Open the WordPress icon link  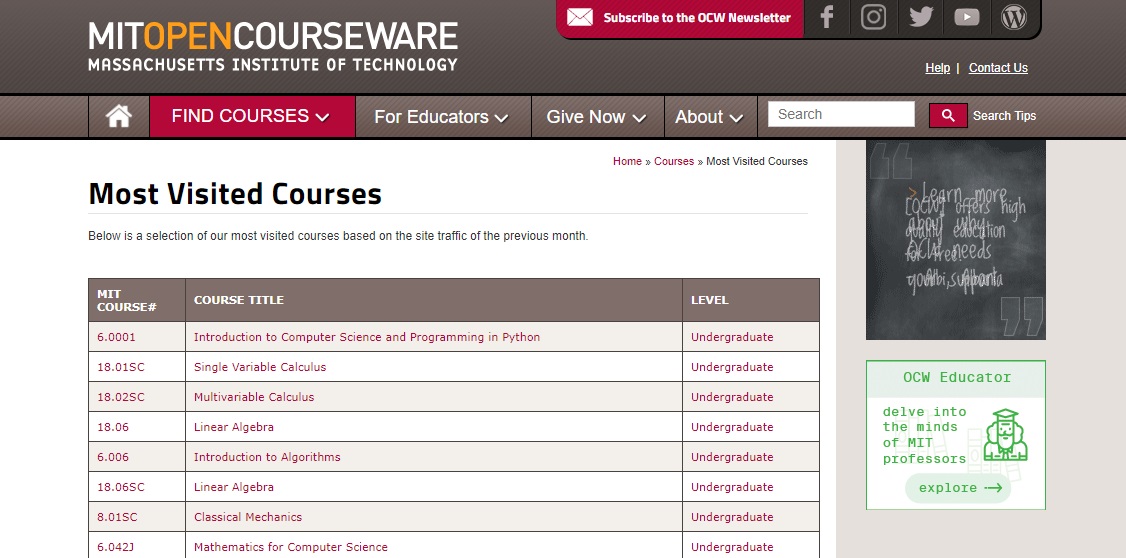1014,17
